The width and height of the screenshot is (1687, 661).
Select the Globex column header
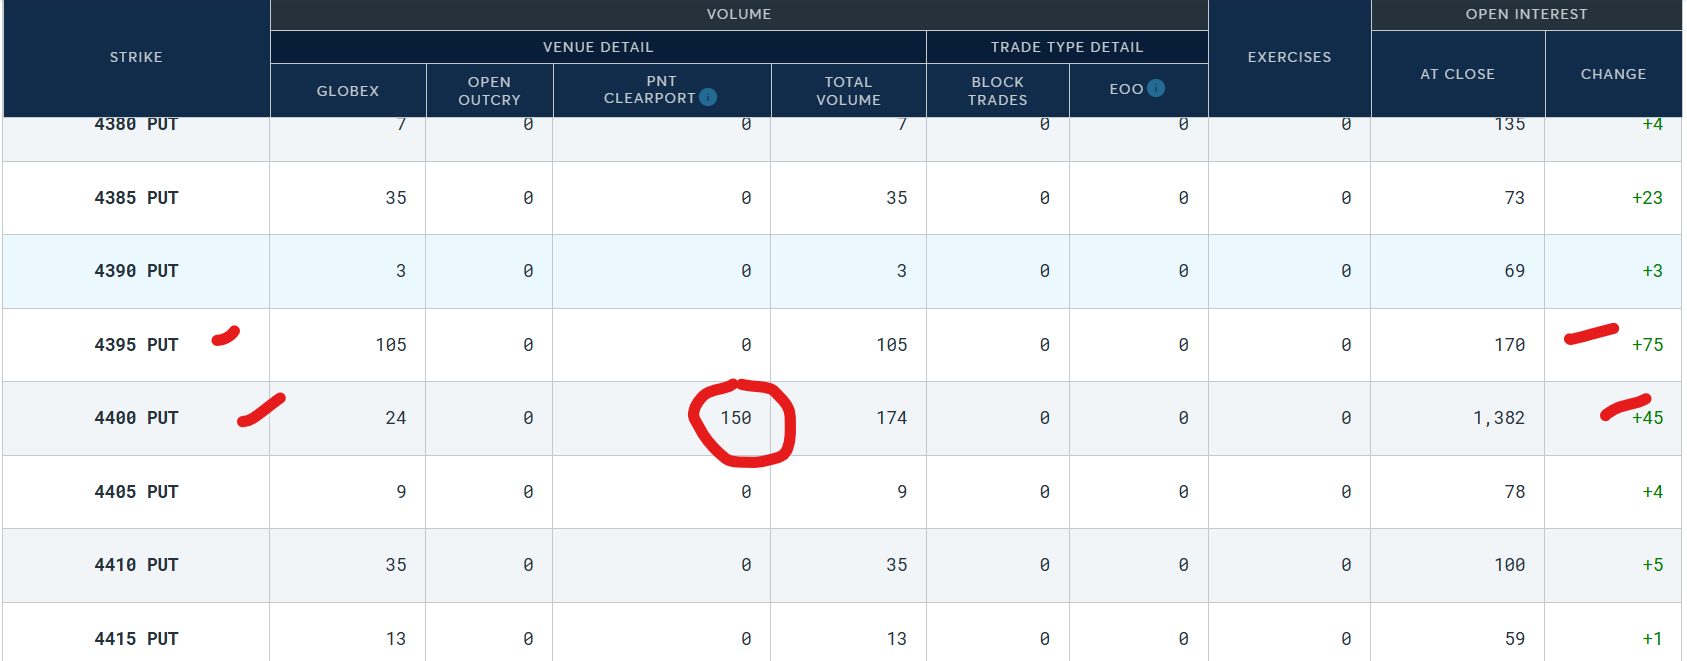[x=348, y=91]
